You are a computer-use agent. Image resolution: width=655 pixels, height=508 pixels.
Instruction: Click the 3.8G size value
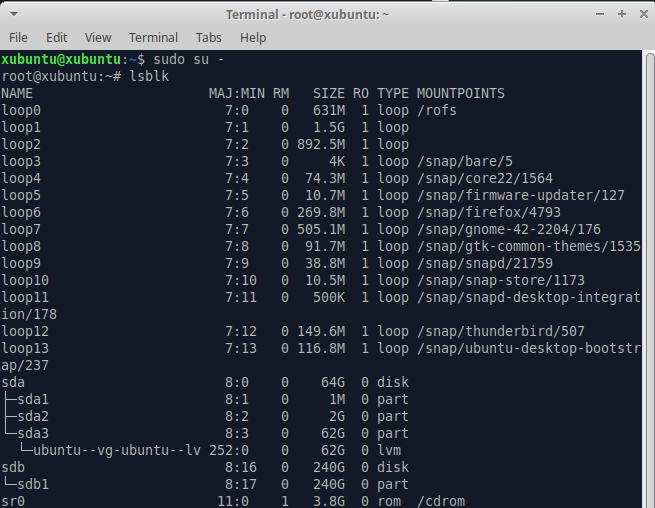coord(329,501)
